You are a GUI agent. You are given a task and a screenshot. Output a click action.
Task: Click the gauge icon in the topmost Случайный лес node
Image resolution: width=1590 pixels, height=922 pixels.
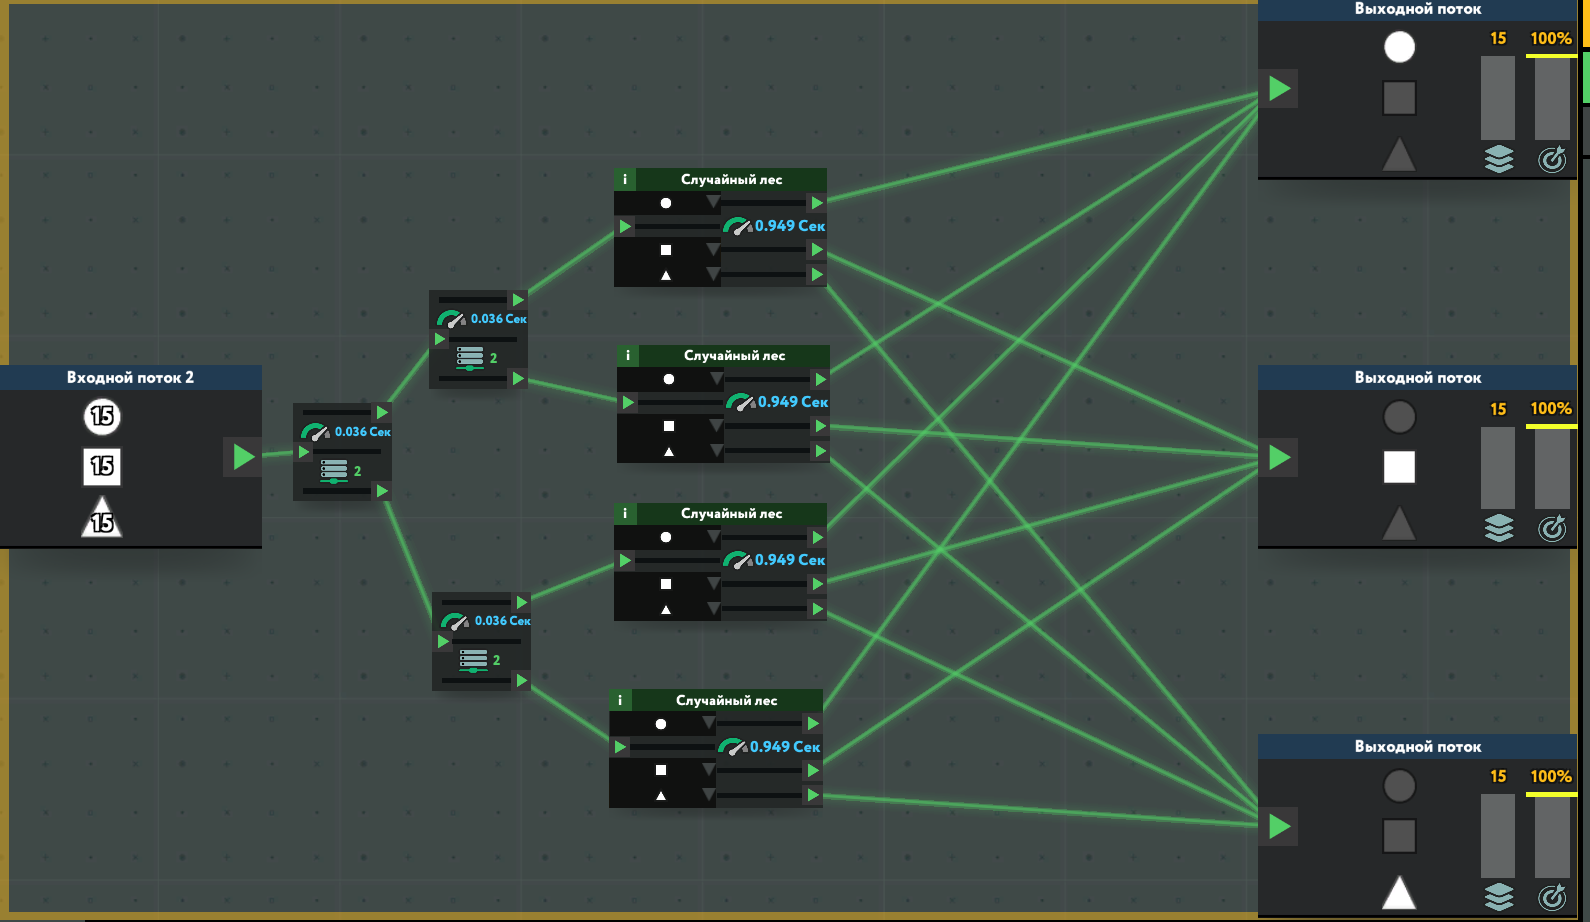(738, 226)
